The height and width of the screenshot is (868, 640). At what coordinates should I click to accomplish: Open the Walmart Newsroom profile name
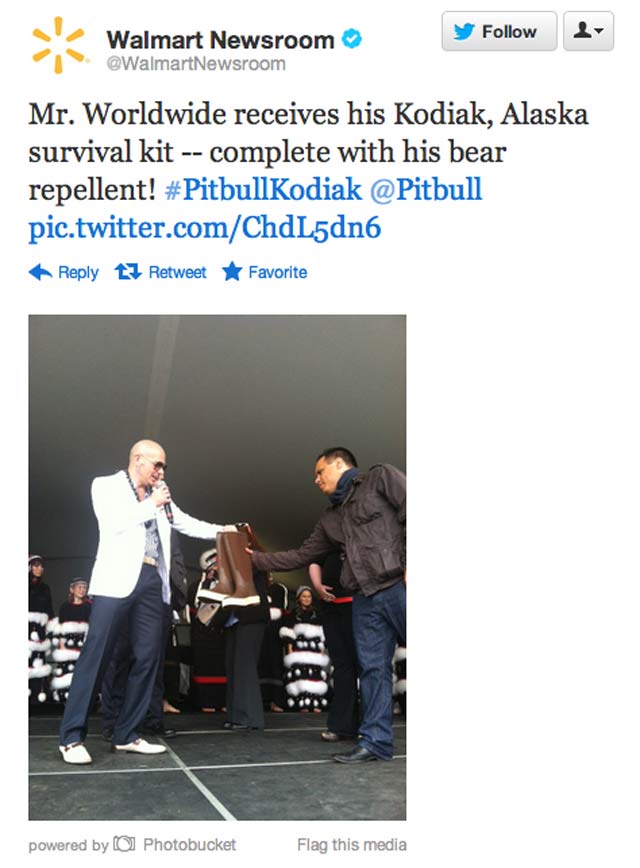220,40
